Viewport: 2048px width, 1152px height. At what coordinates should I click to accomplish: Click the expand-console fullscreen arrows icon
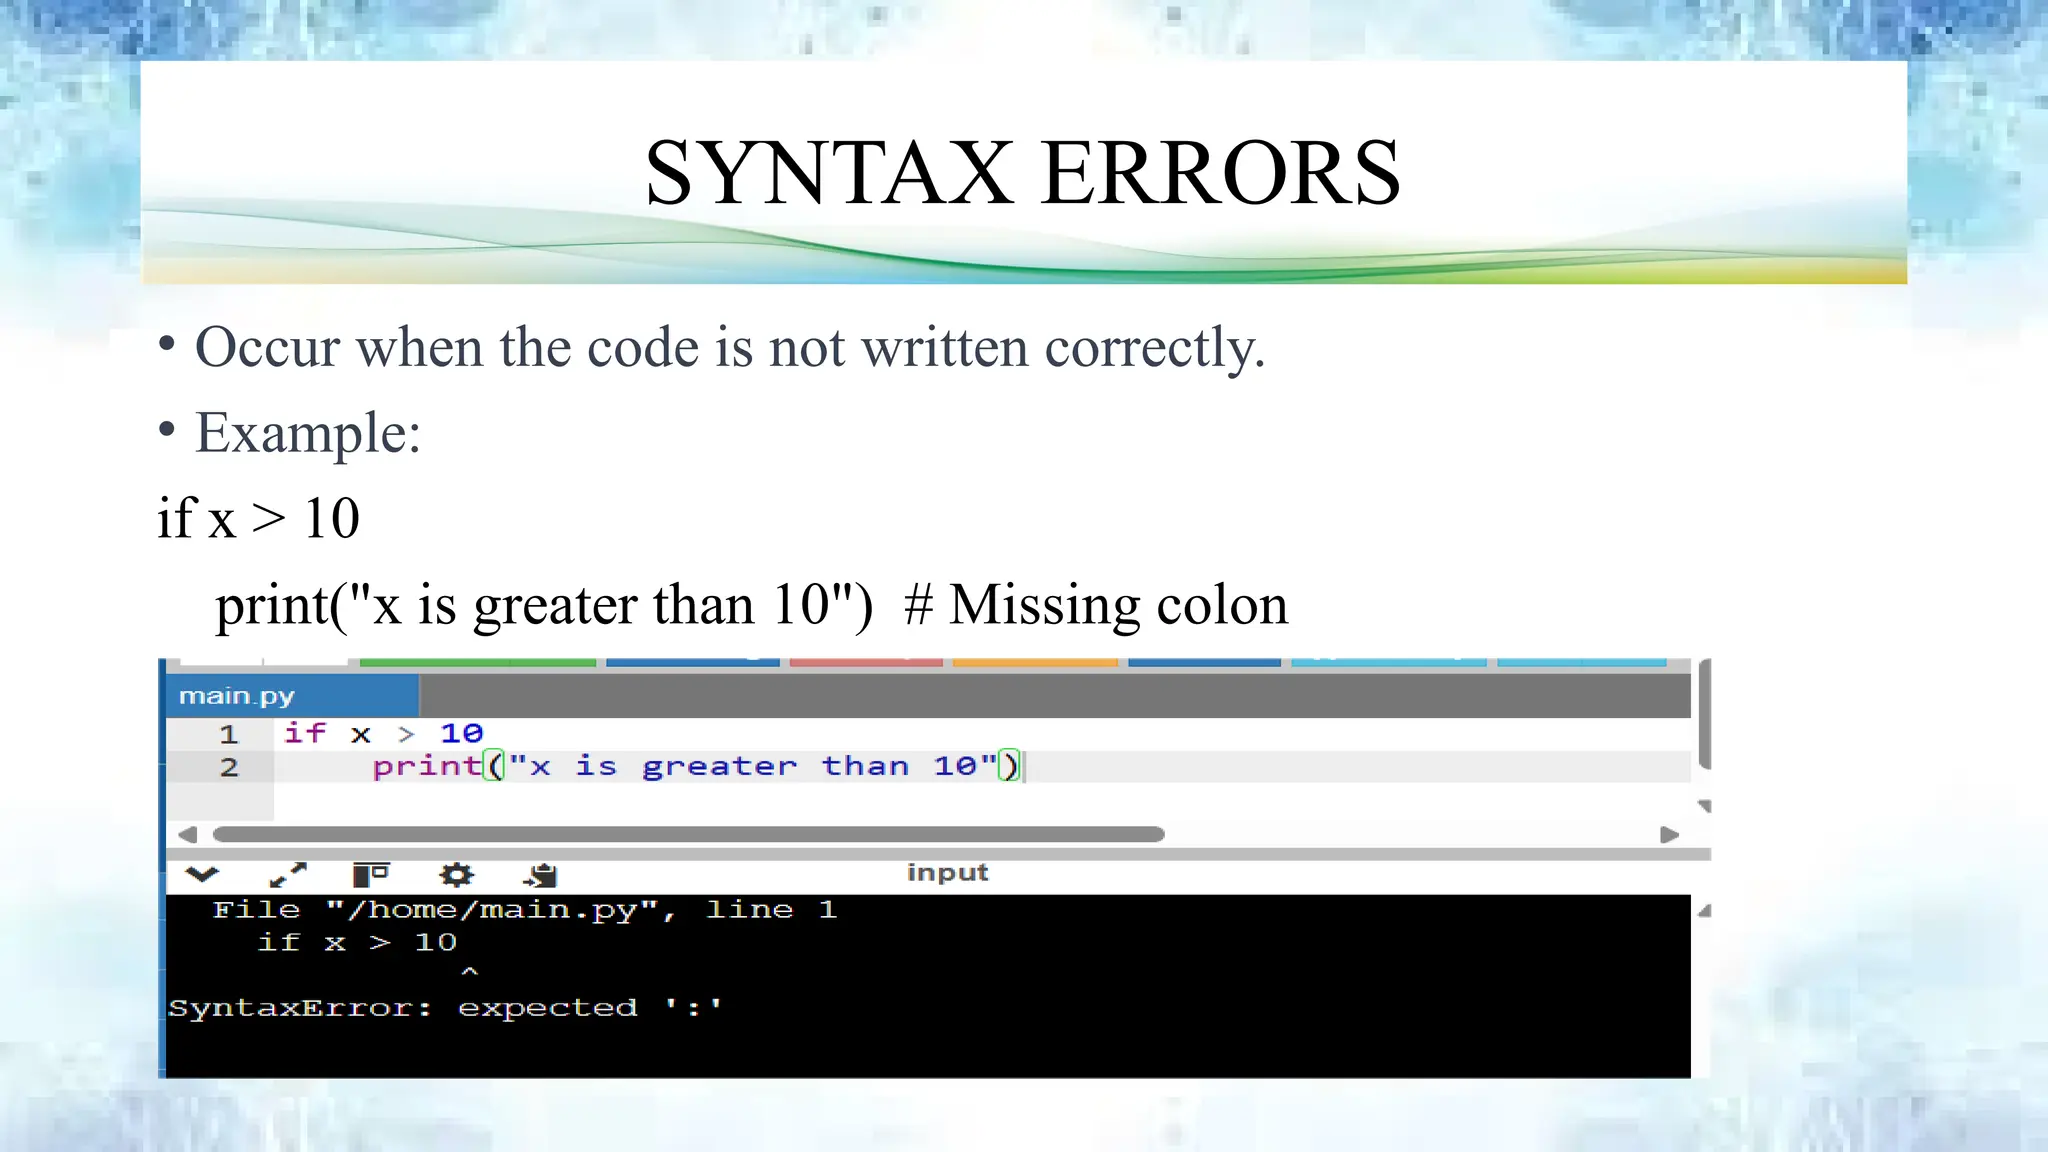(288, 875)
